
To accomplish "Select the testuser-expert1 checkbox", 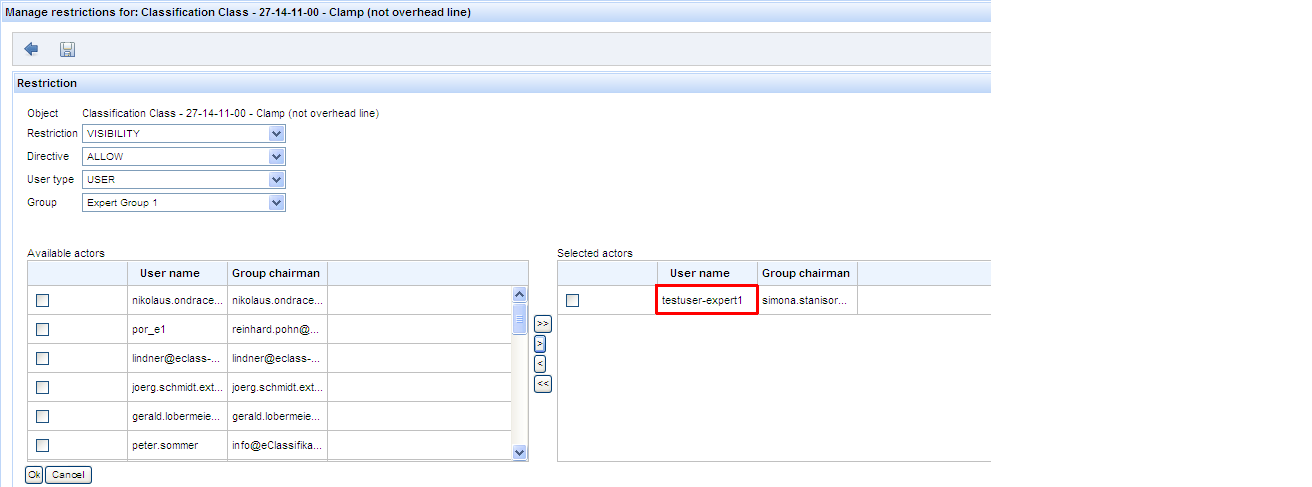I will pos(572,300).
